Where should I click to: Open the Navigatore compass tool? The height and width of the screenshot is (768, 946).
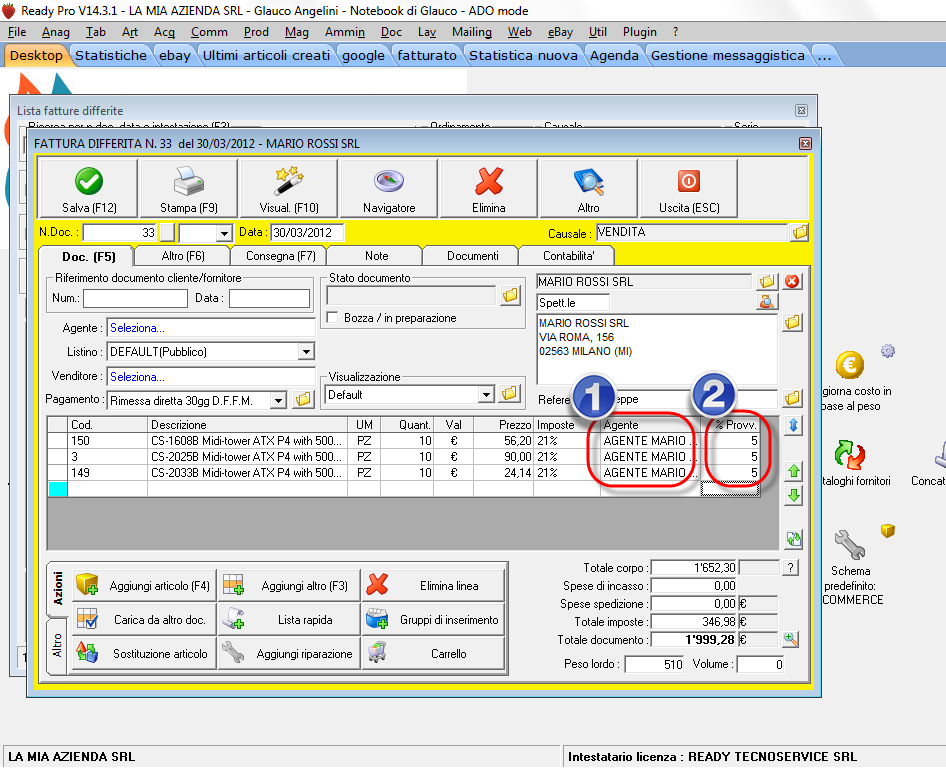pos(388,189)
